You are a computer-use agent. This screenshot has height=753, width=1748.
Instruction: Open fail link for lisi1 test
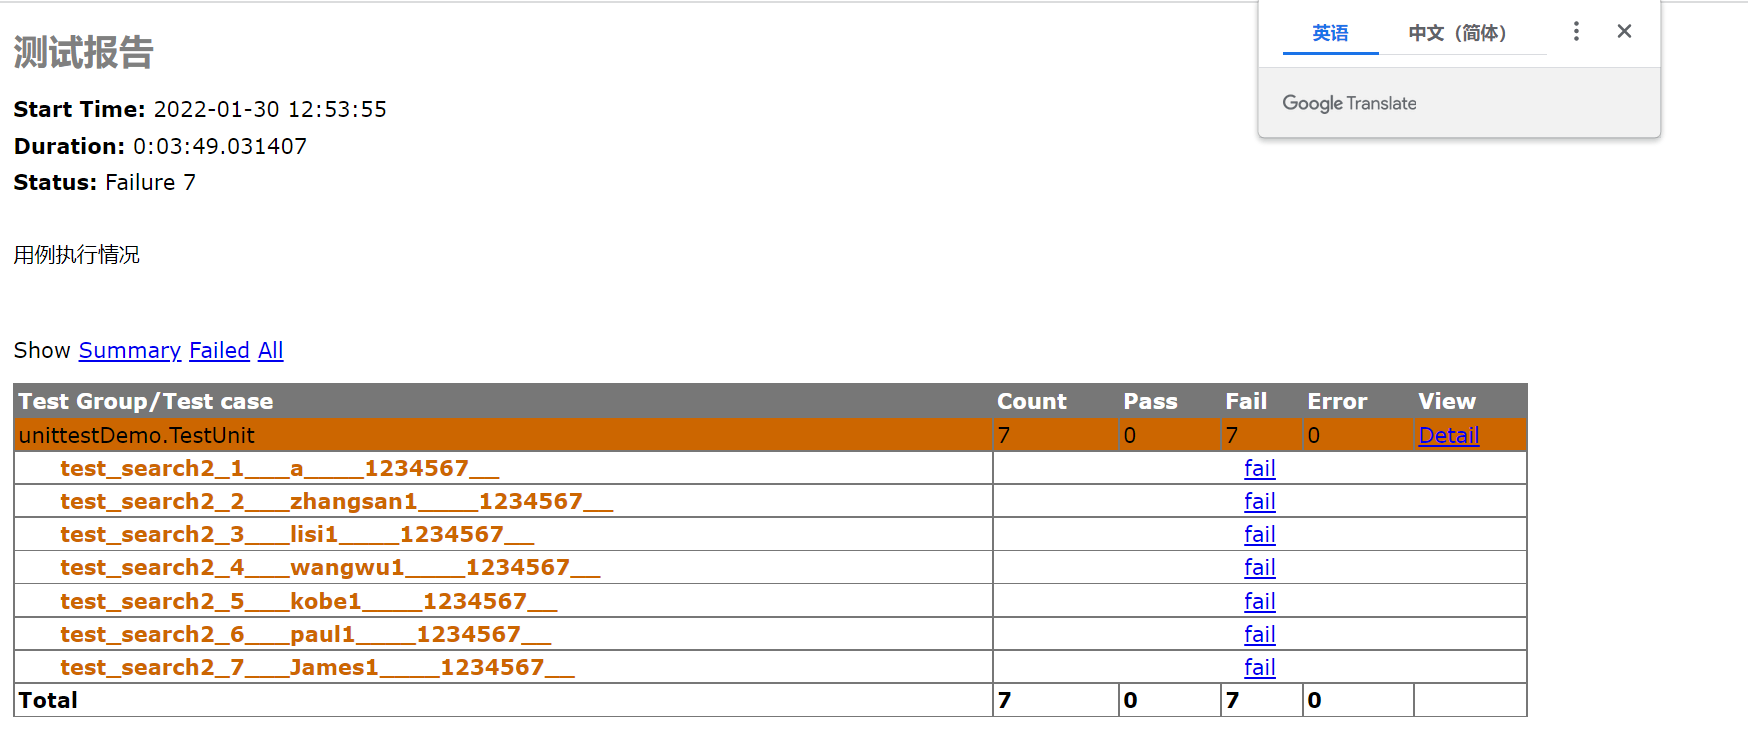point(1260,534)
